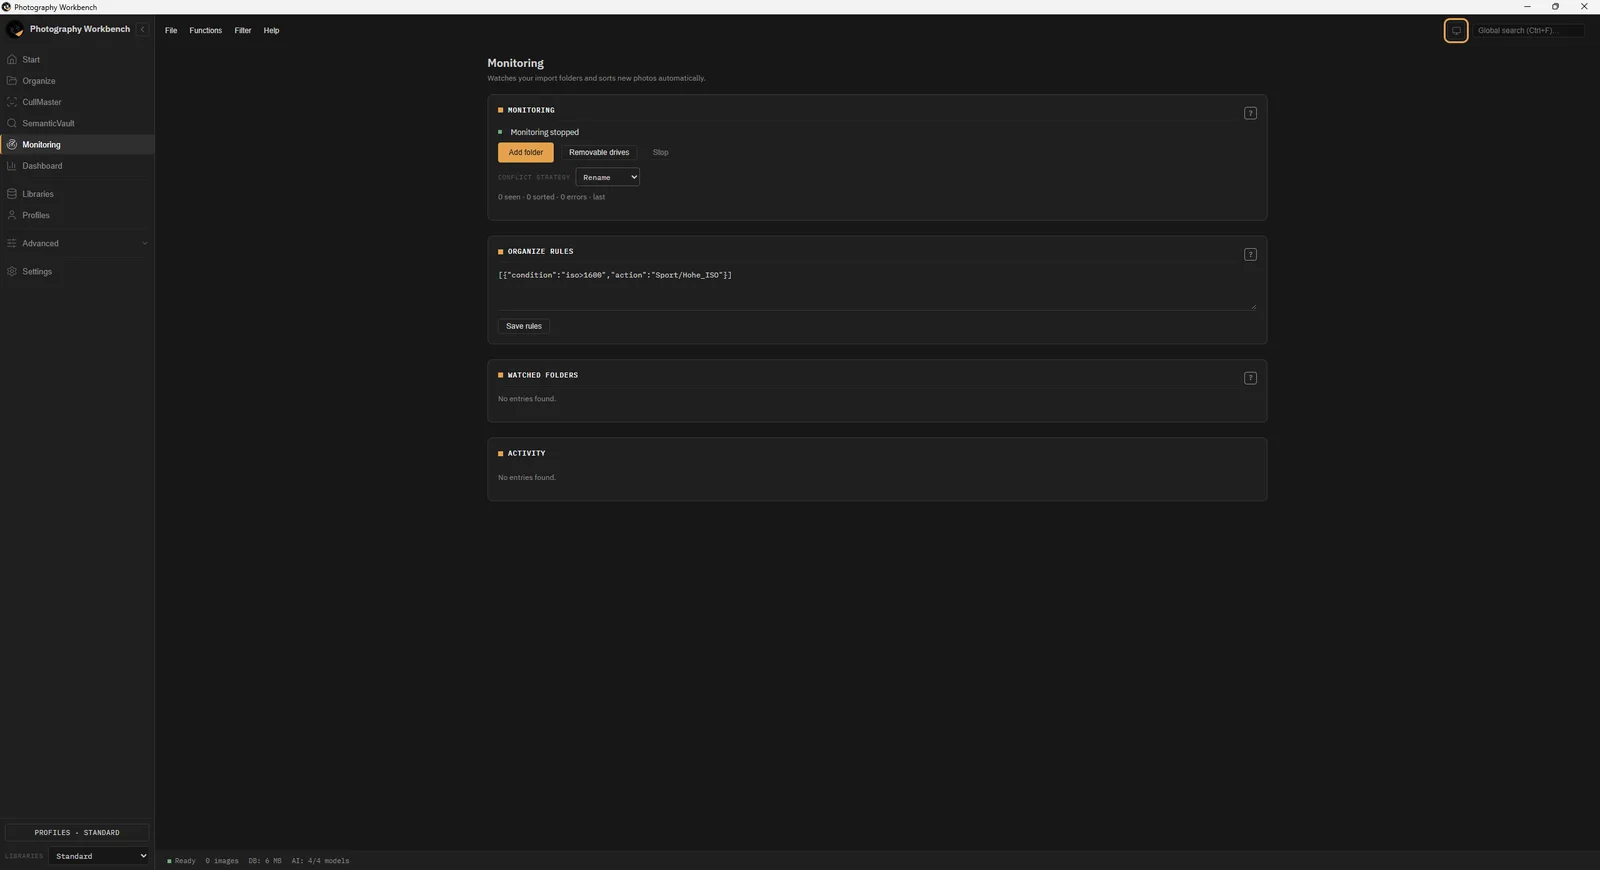Click the 'Ready' status bar indicator
The width and height of the screenshot is (1600, 870).
click(182, 861)
